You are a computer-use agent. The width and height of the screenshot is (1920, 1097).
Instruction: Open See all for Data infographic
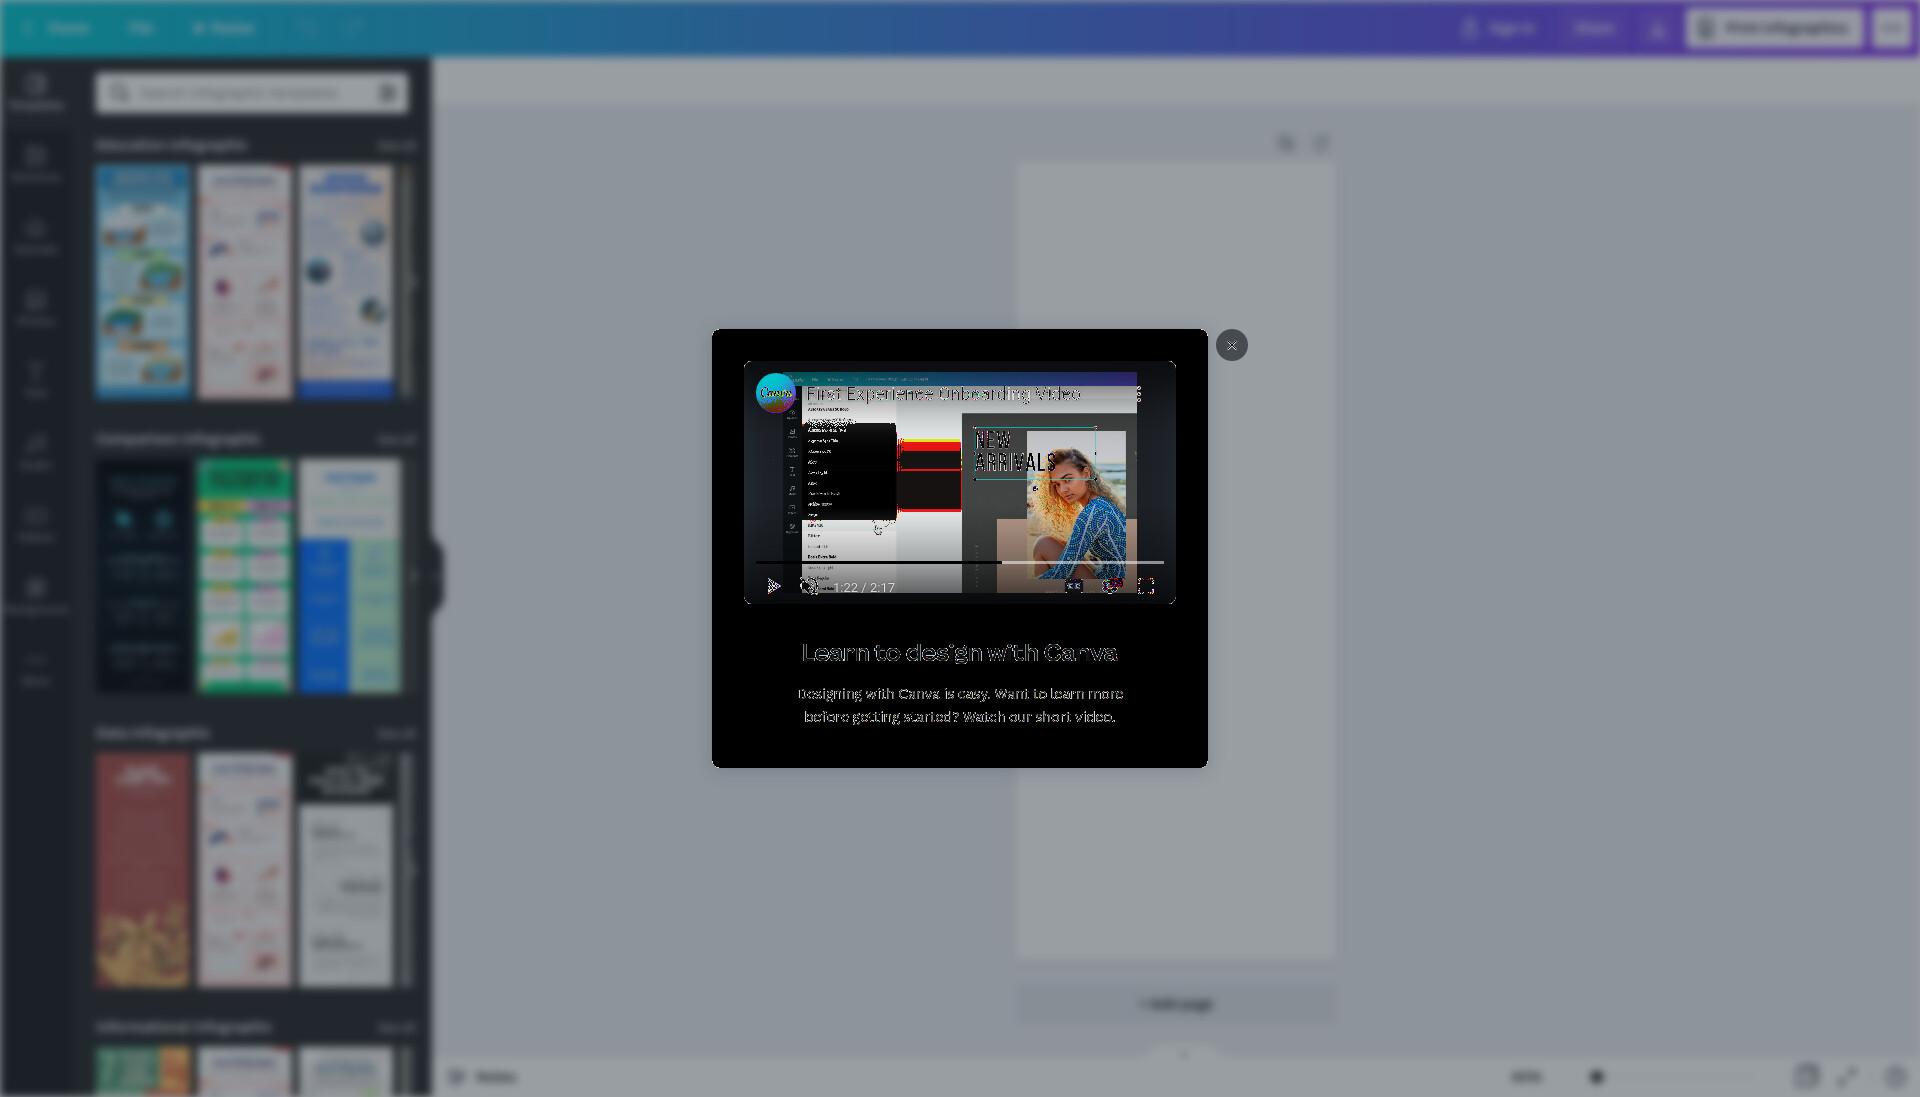tap(396, 734)
